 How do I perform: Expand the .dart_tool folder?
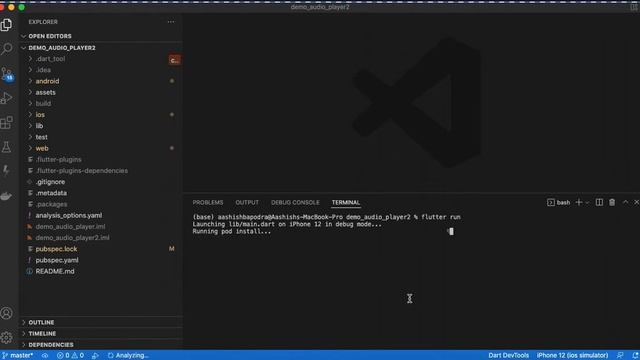pos(101,59)
